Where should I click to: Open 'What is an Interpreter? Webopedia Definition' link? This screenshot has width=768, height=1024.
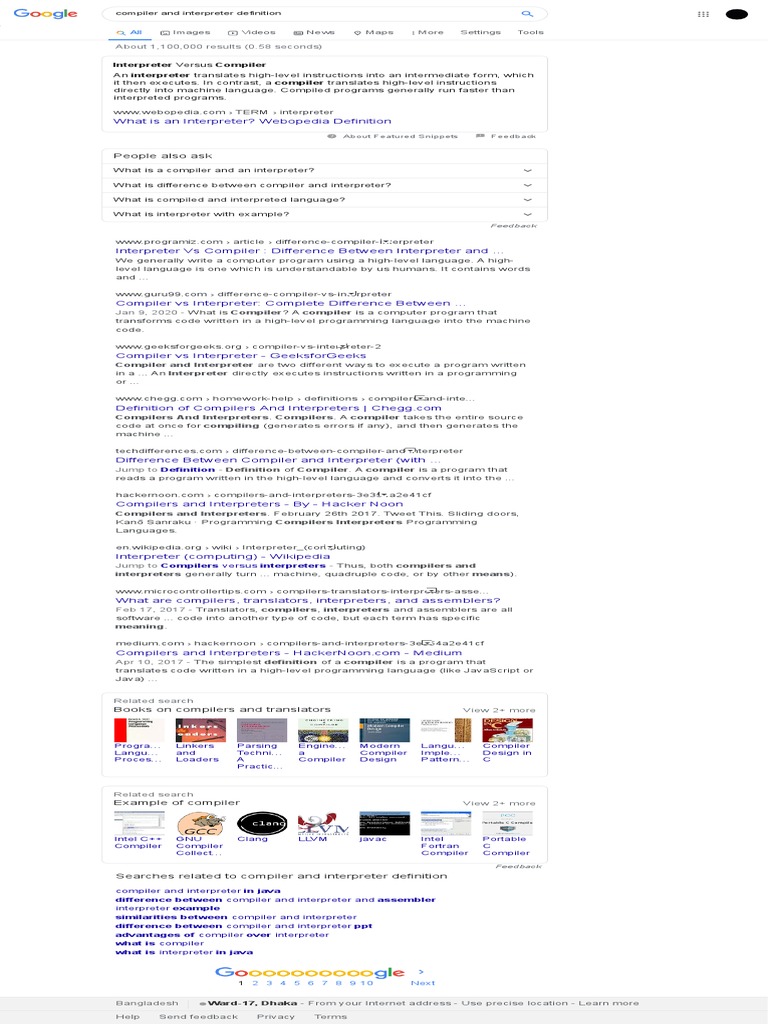252,121
